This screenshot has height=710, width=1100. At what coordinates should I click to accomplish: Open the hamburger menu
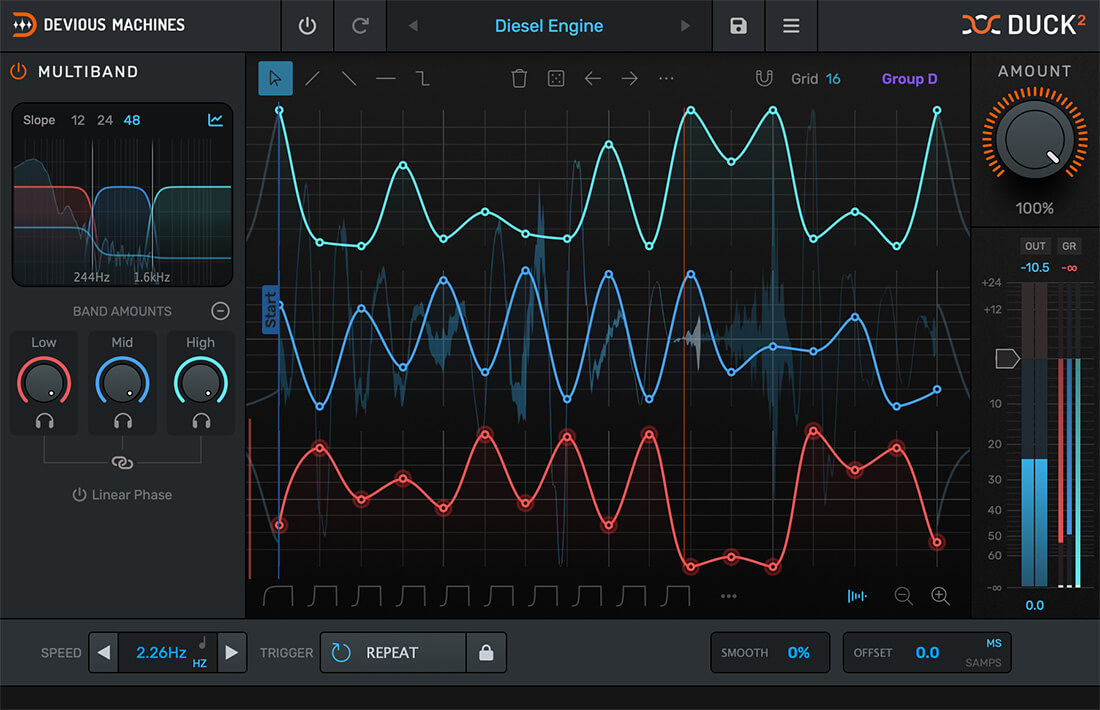791,25
